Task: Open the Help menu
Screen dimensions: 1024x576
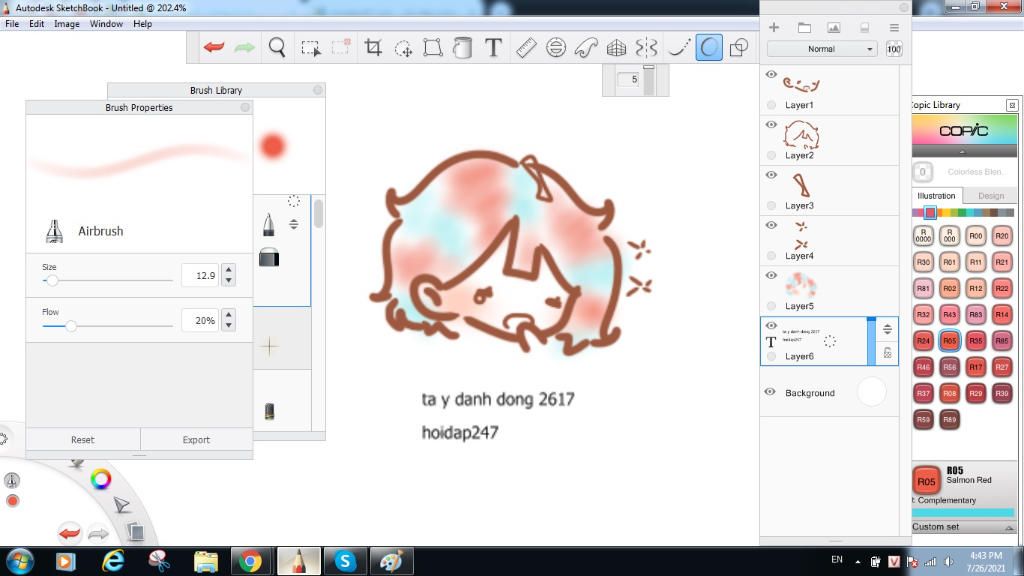Action: pyautogui.click(x=142, y=24)
